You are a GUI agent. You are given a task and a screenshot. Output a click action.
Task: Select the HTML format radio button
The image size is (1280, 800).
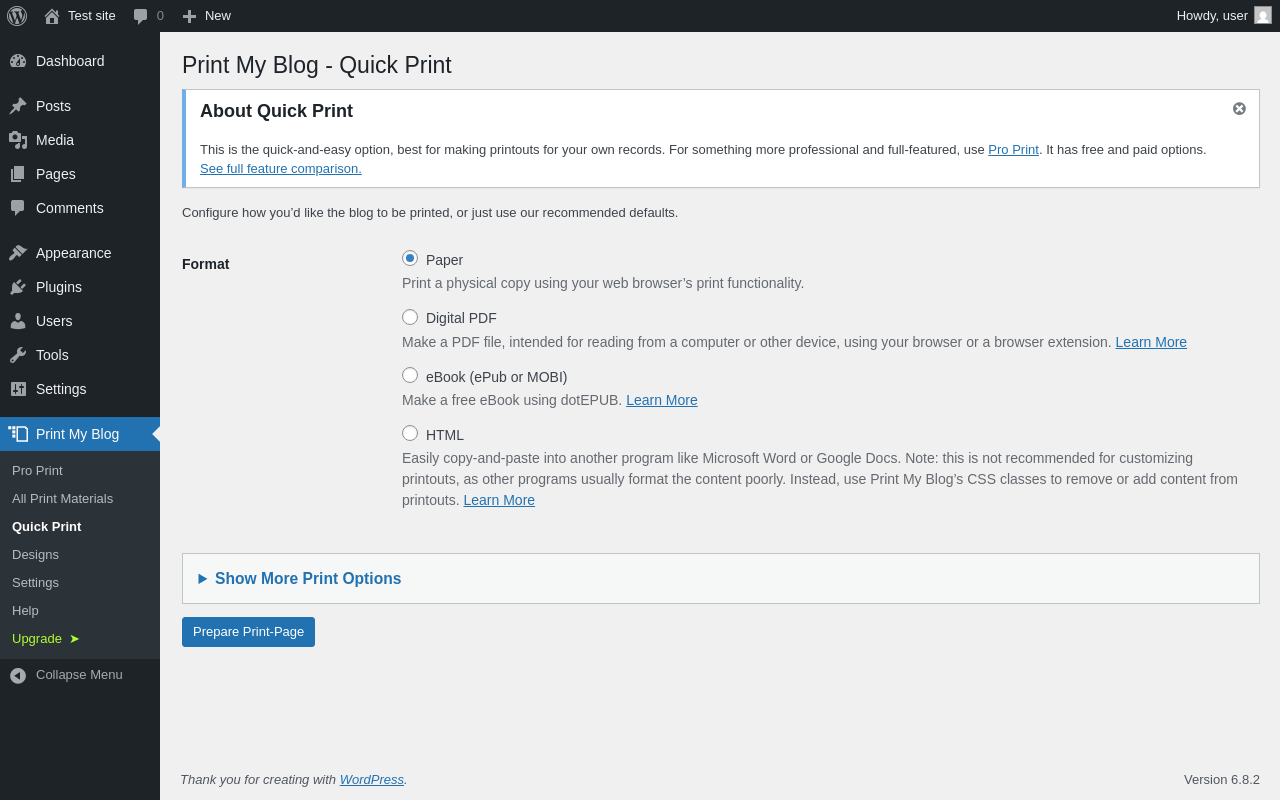tap(410, 433)
